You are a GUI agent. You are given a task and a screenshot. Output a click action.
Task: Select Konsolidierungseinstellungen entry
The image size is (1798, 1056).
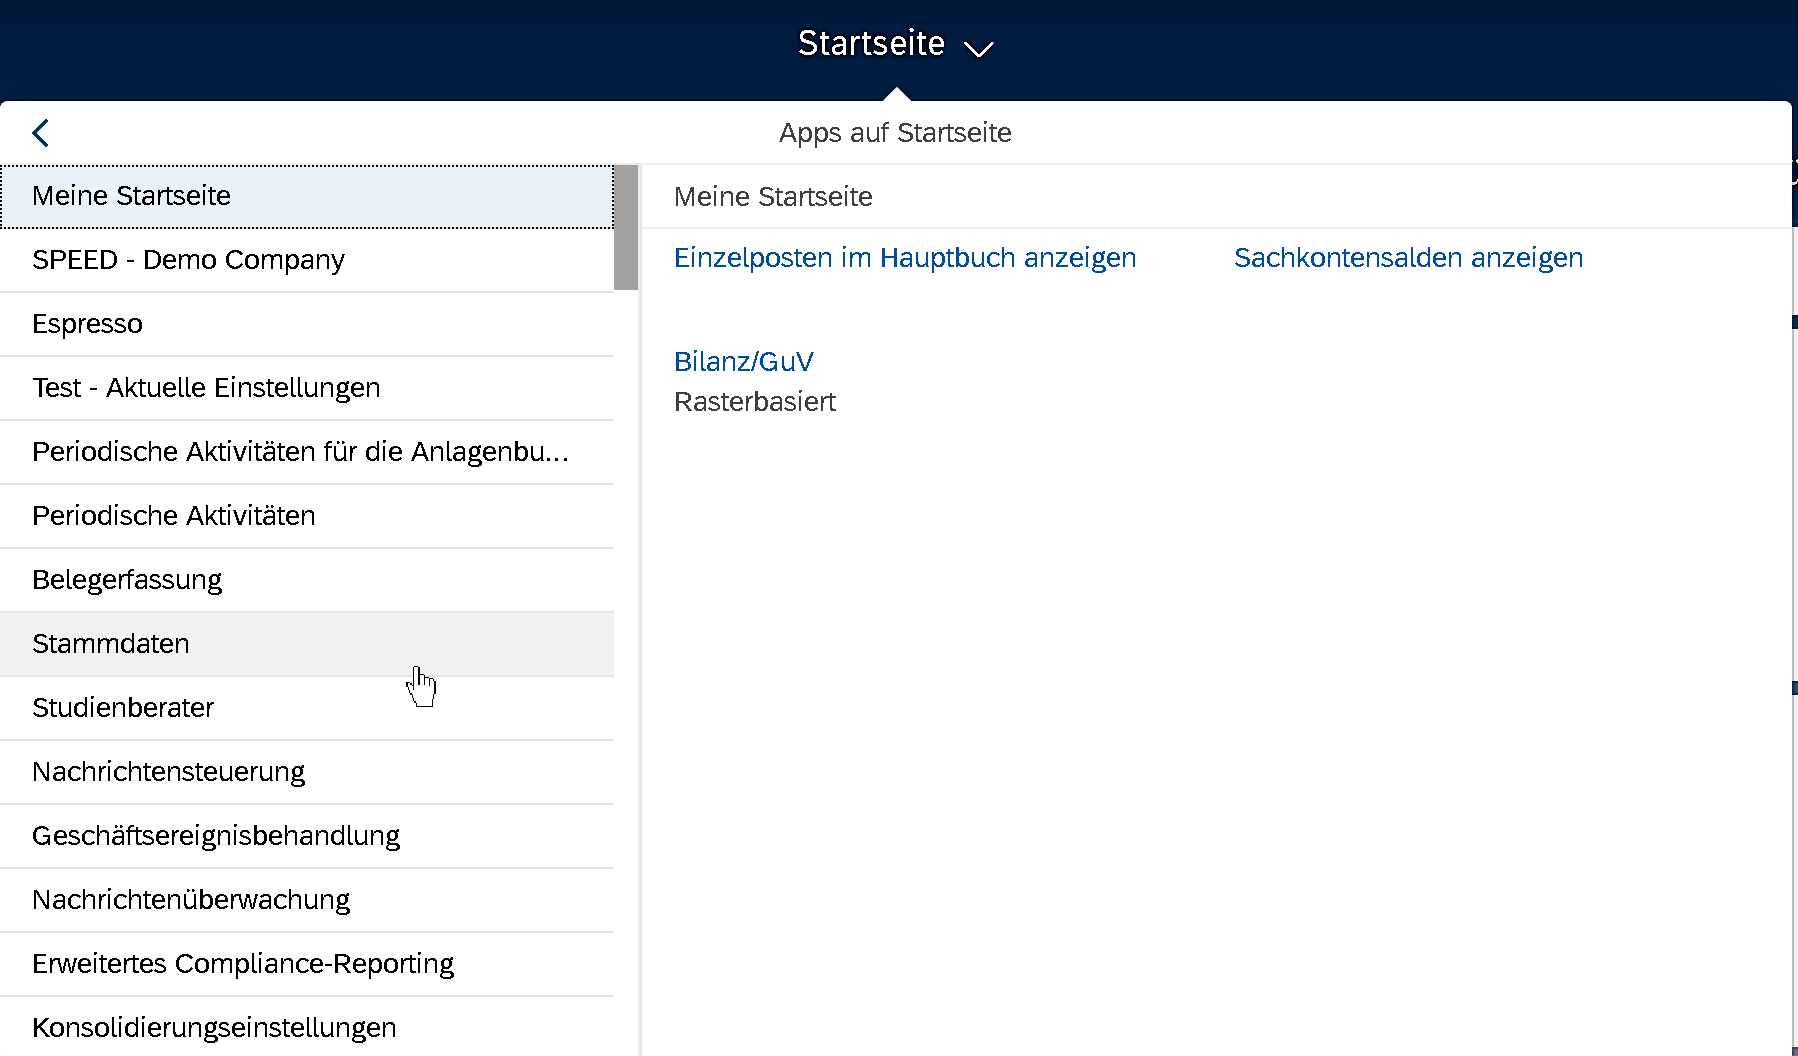click(x=307, y=1027)
